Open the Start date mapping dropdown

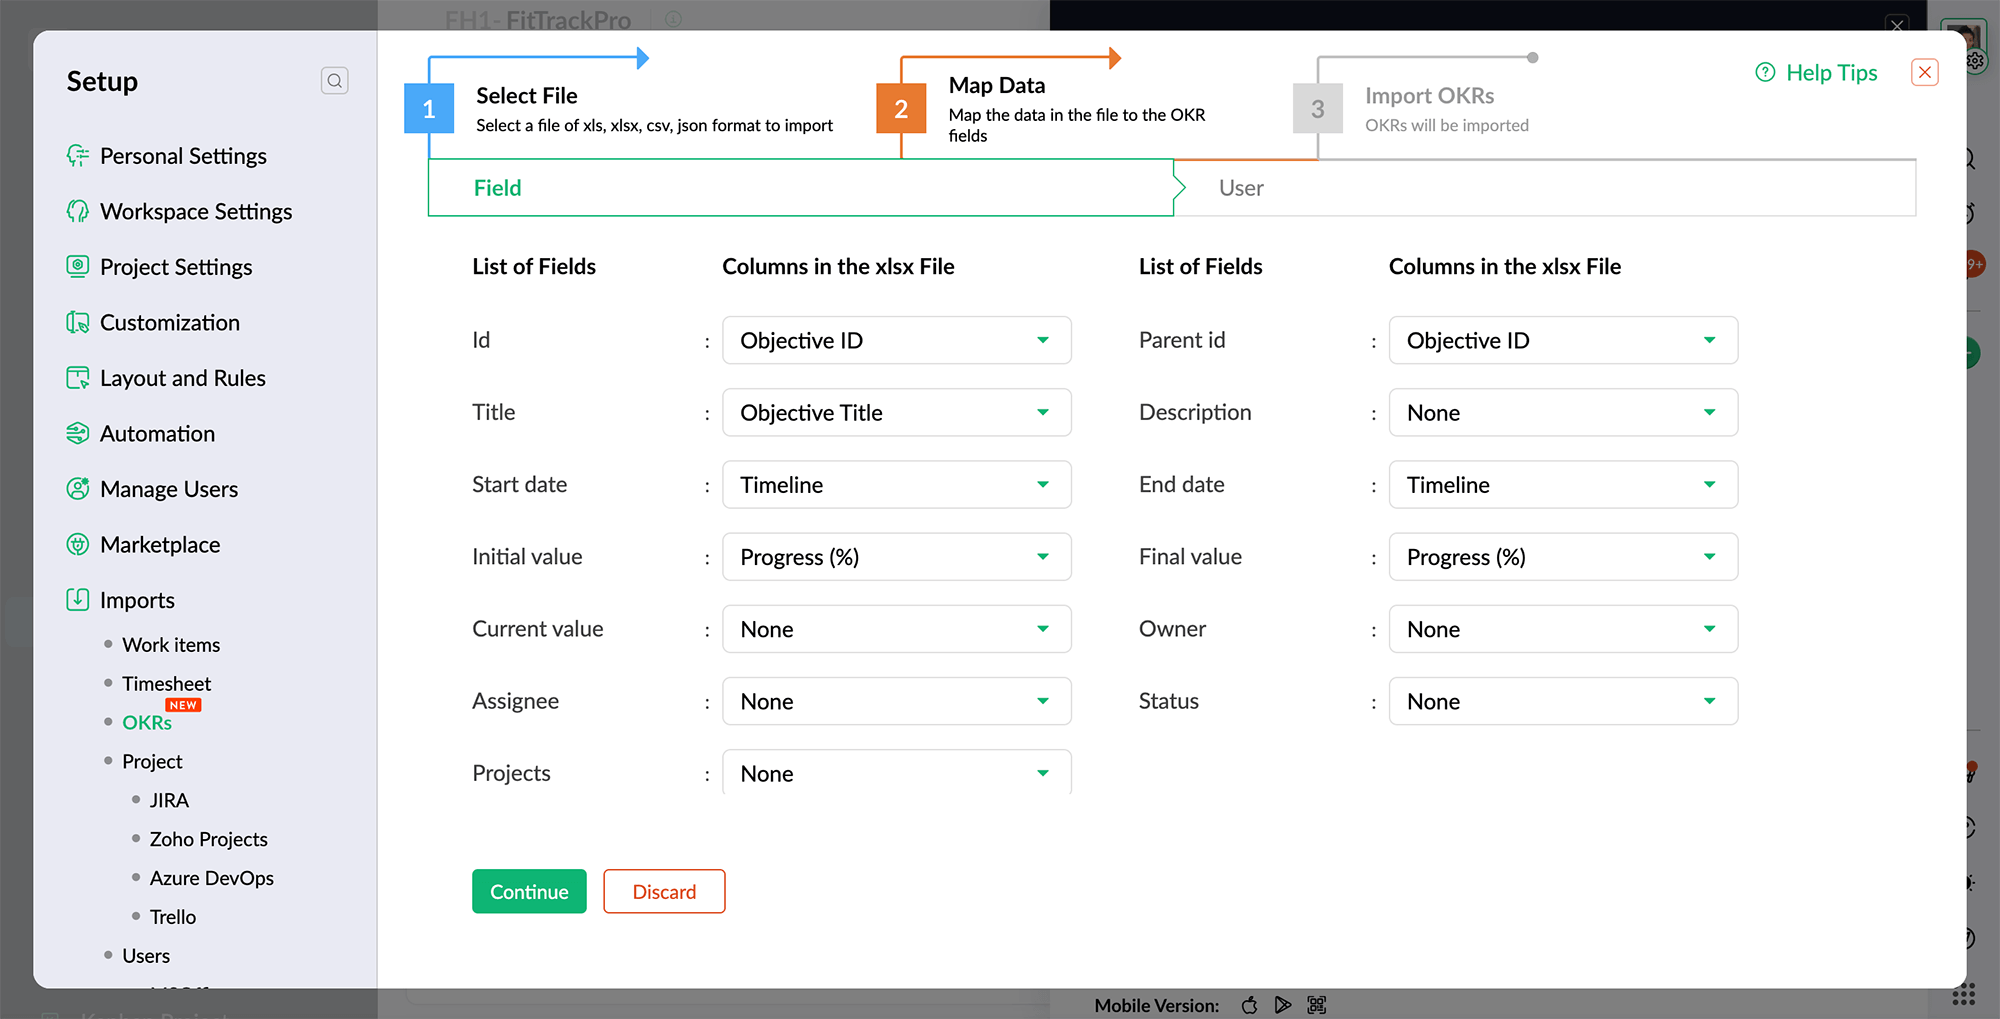tap(896, 485)
